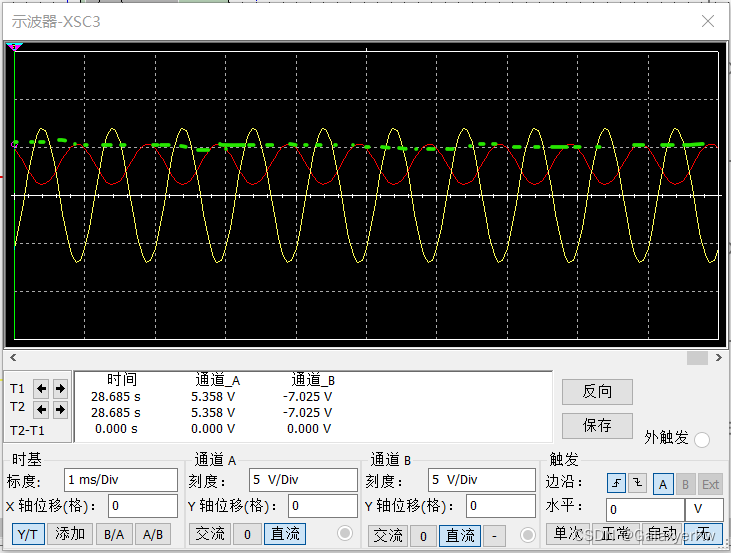The width and height of the screenshot is (731, 553).
Task: Move cursor T1 left with its arrow
Action: (41, 388)
